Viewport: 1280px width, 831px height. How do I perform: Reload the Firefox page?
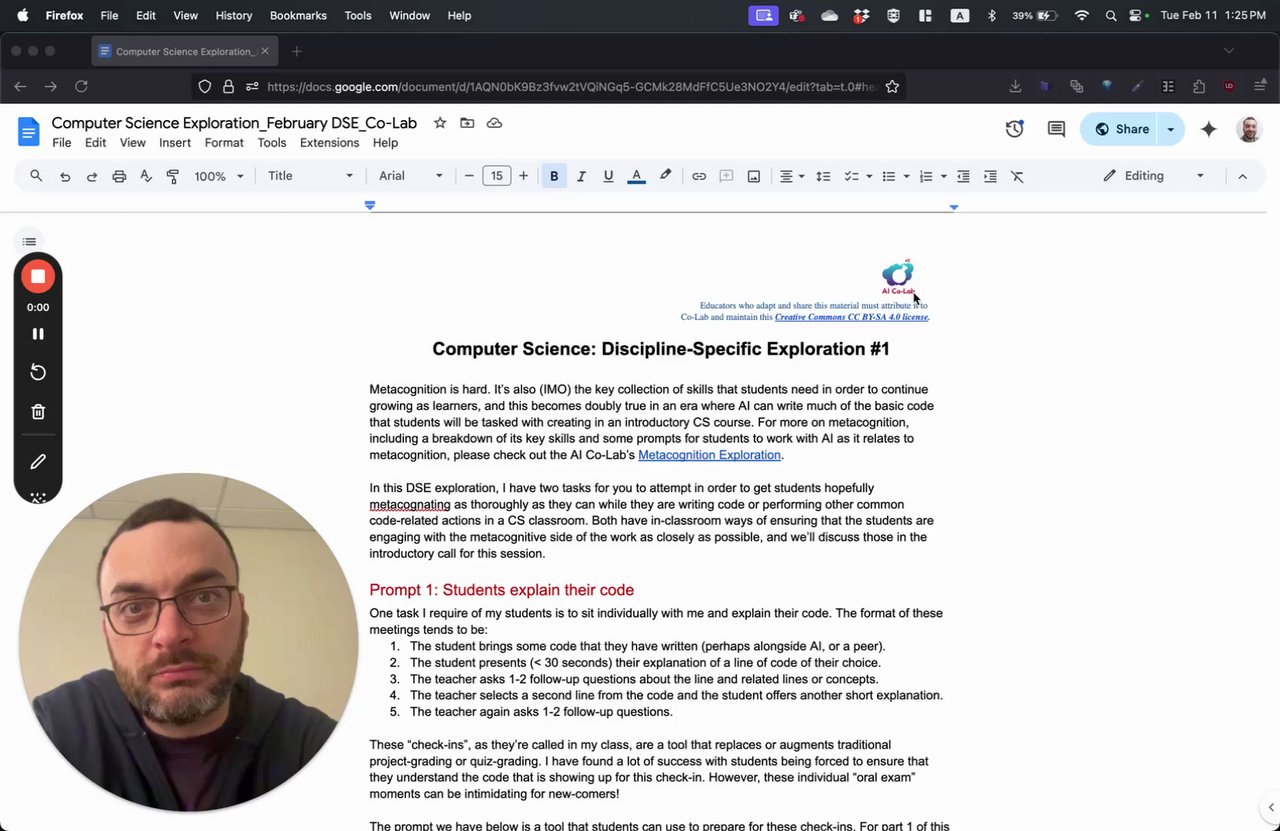point(81,87)
